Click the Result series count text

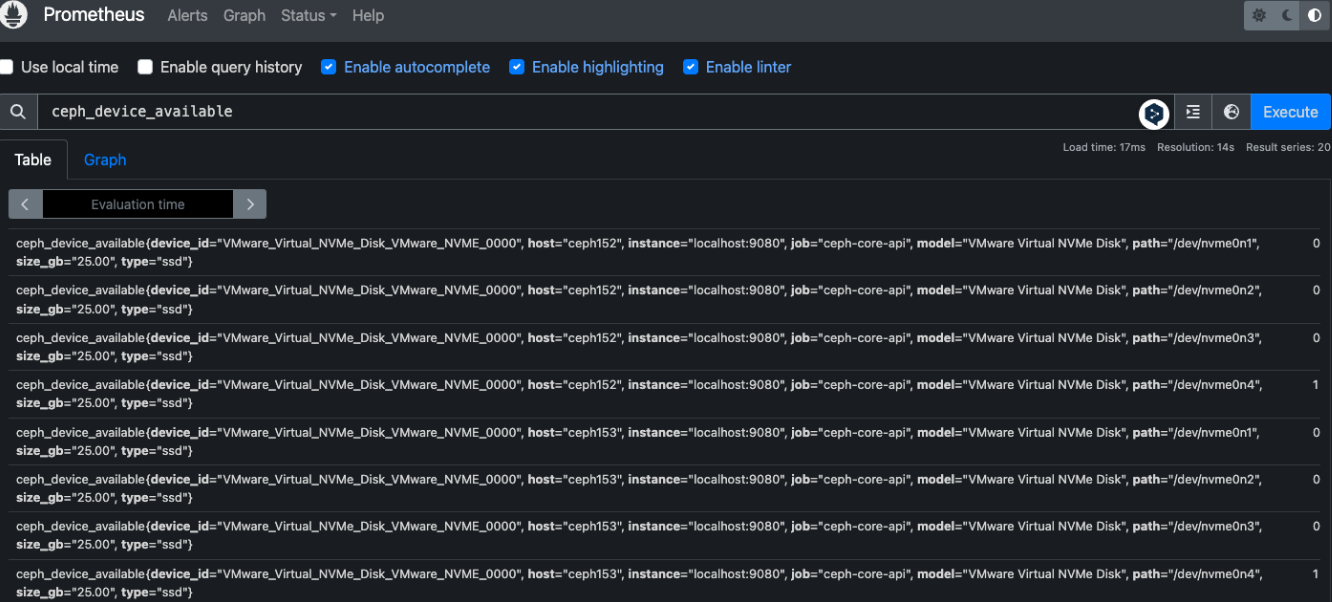(1288, 147)
